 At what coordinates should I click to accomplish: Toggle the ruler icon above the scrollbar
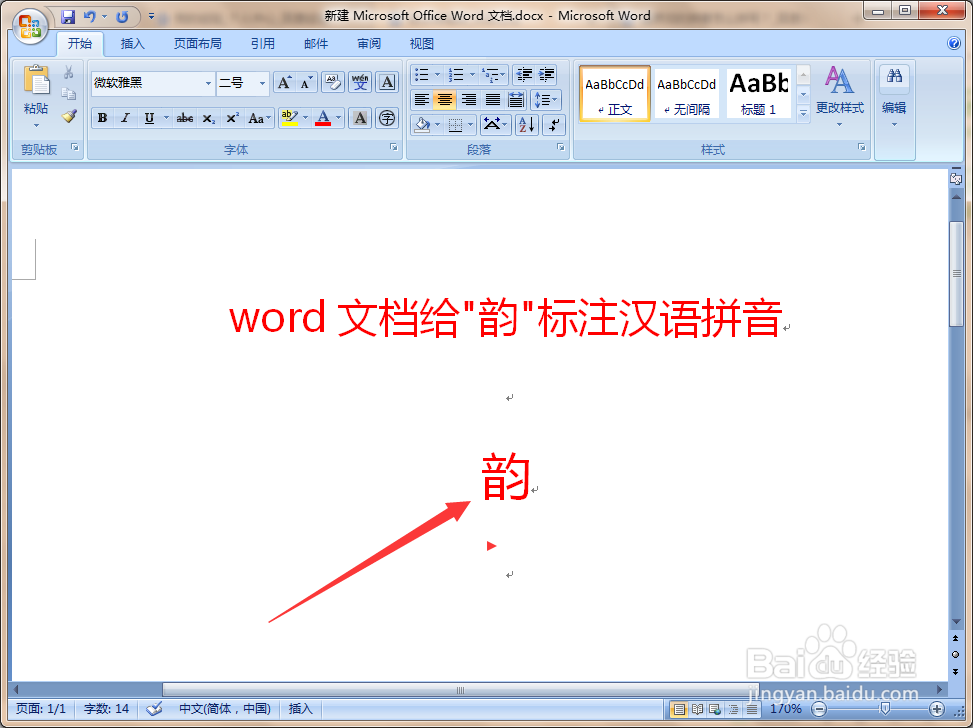956,179
